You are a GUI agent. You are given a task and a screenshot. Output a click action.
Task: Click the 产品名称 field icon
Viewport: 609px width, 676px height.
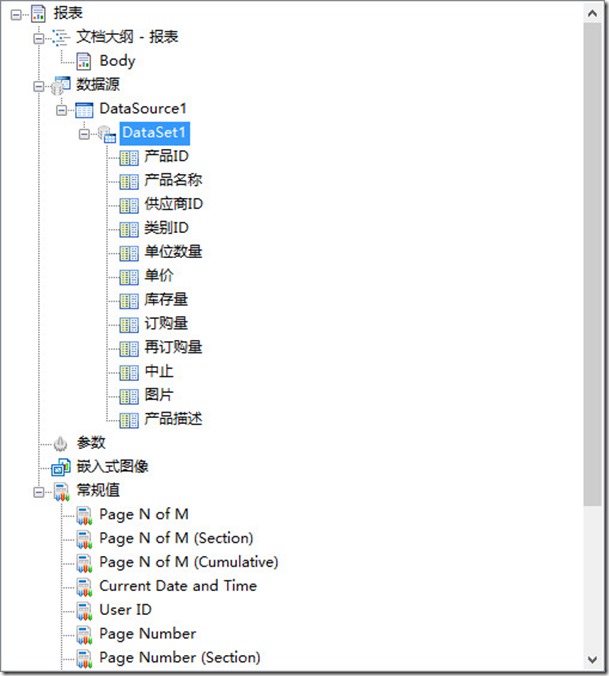(129, 182)
